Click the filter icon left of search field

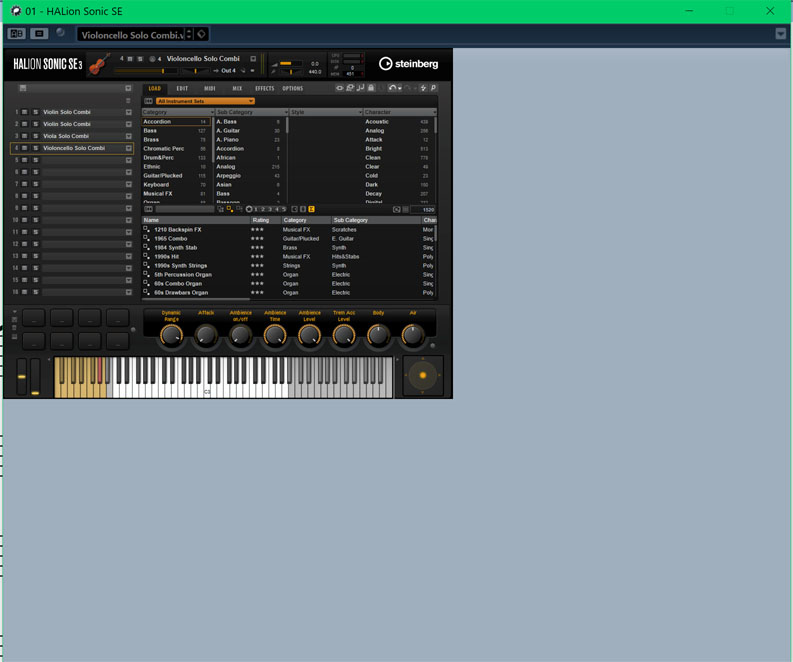click(149, 209)
